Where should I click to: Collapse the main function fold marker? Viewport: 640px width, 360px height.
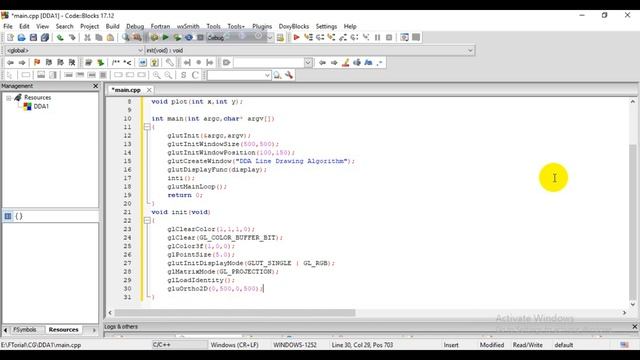[147, 127]
